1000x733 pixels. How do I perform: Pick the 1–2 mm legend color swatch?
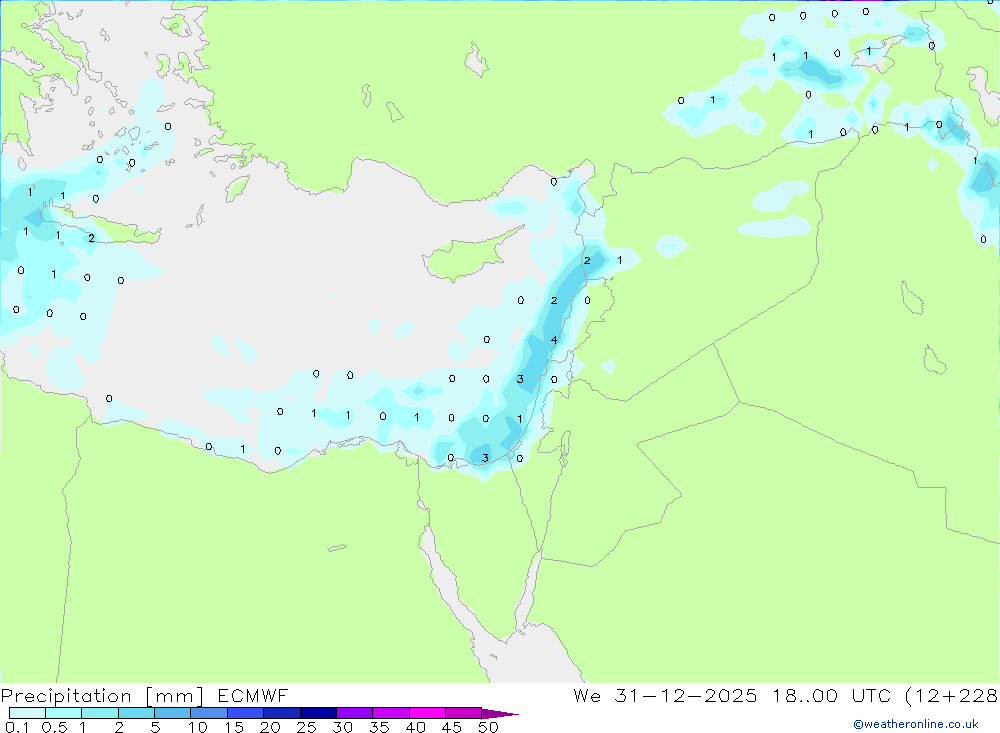(x=99, y=713)
